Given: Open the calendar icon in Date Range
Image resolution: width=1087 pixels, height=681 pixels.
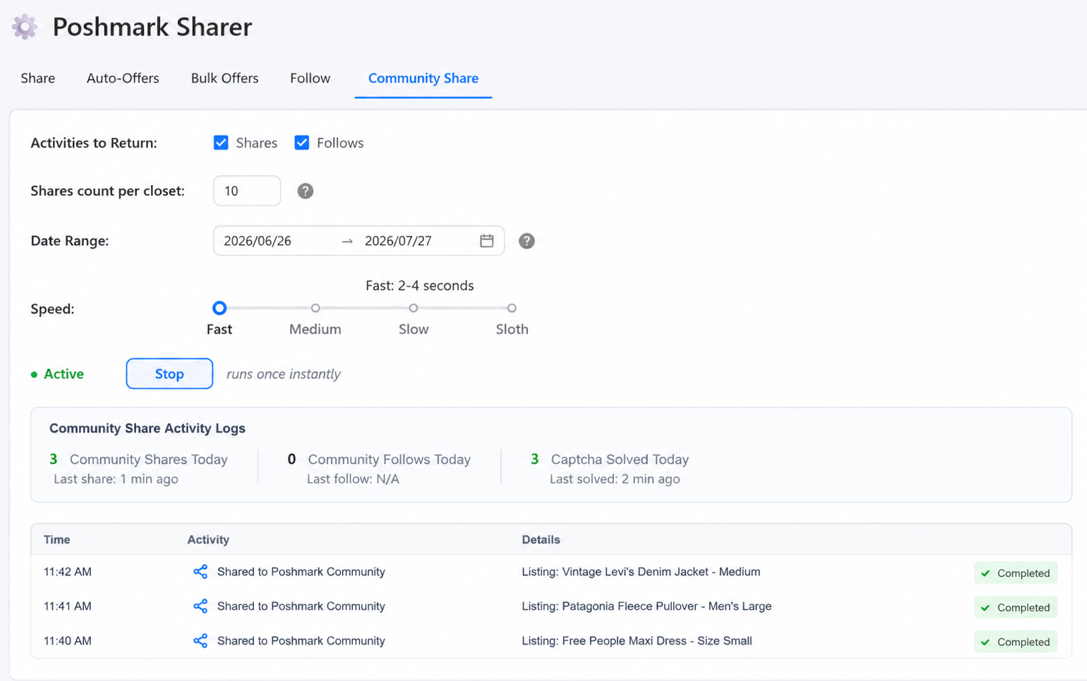Looking at the screenshot, I should [x=487, y=241].
